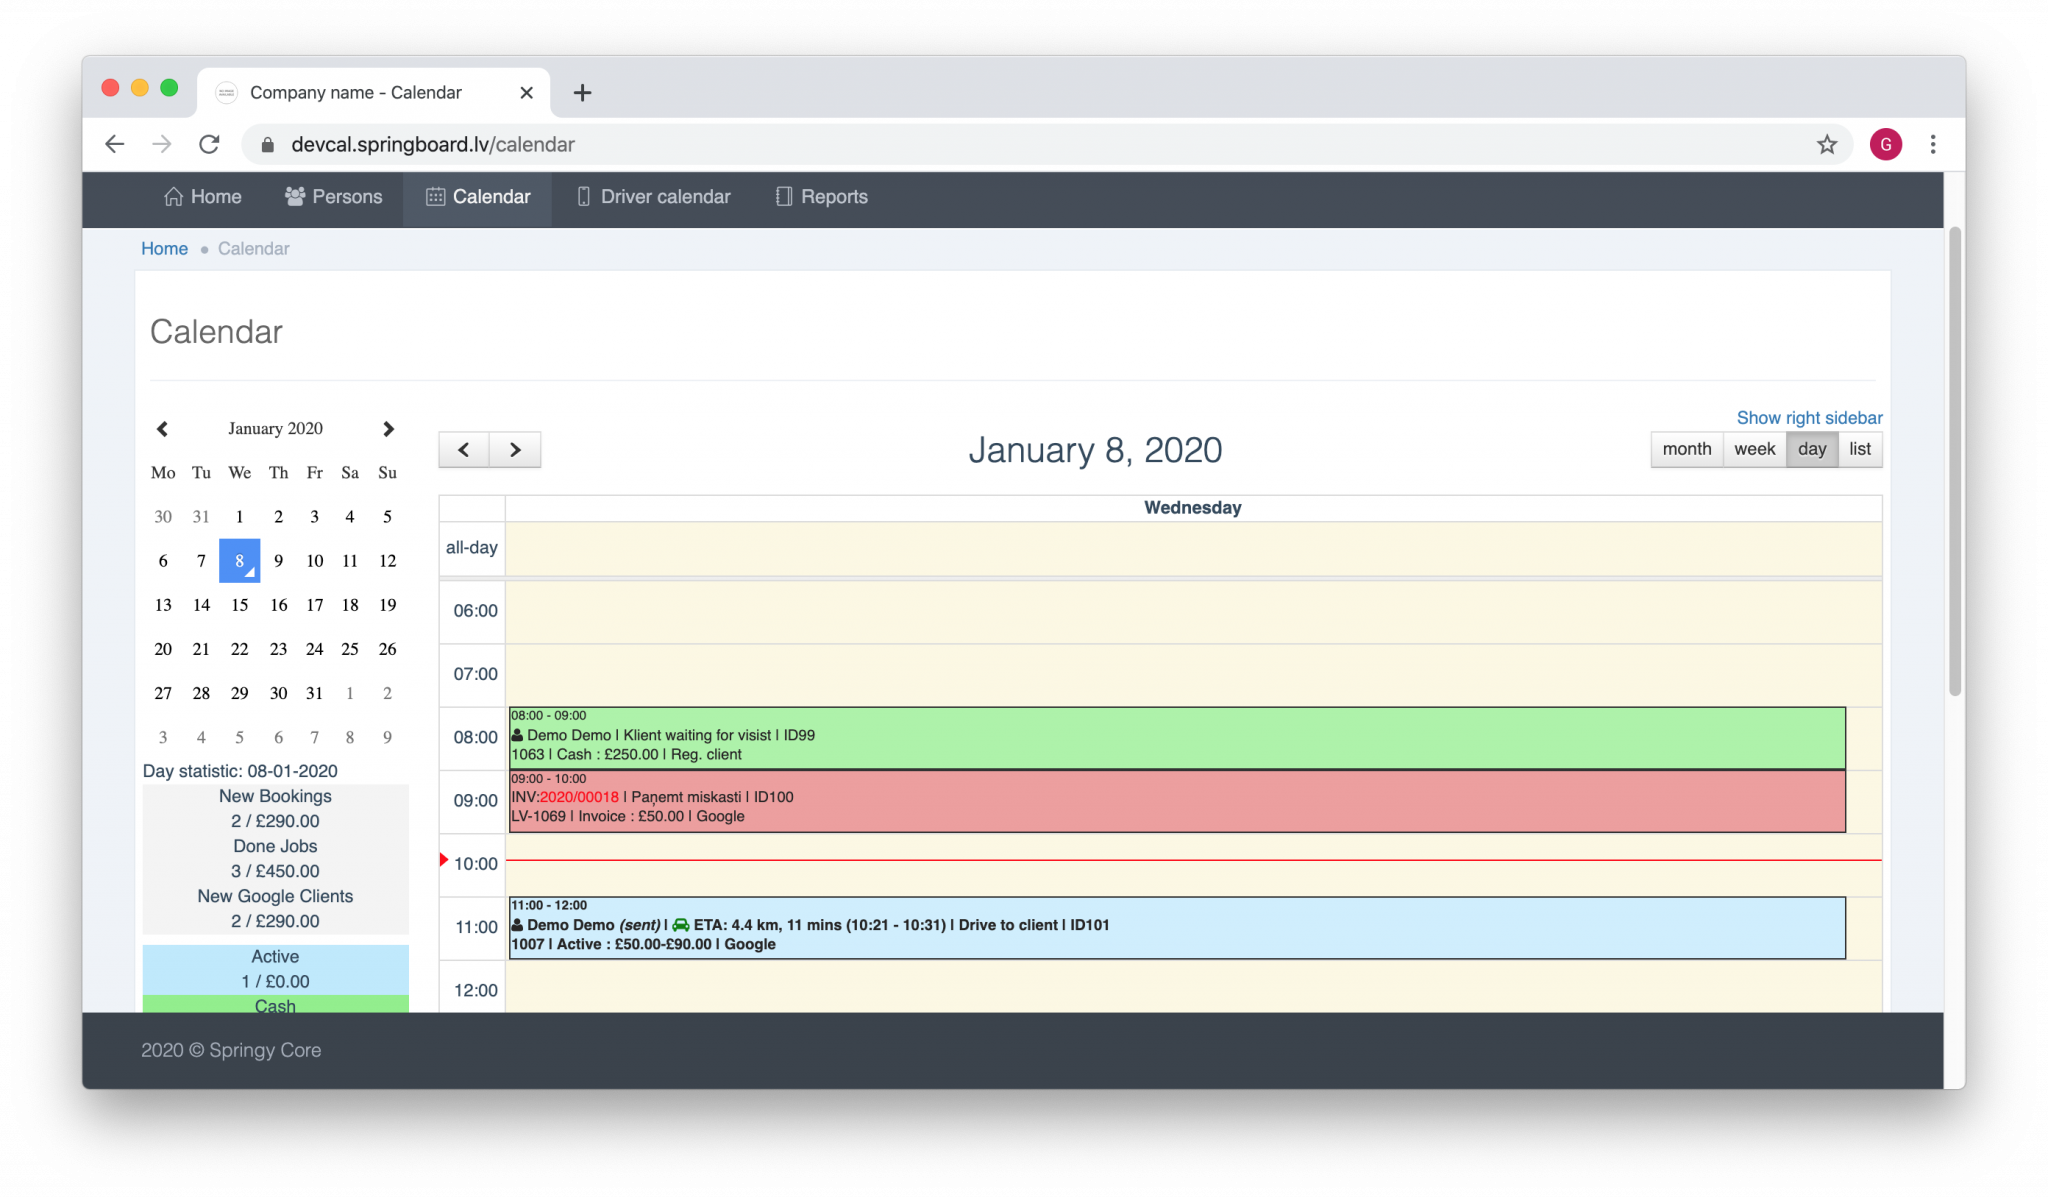
Task: Open the Home navigation item
Action: pos(203,197)
